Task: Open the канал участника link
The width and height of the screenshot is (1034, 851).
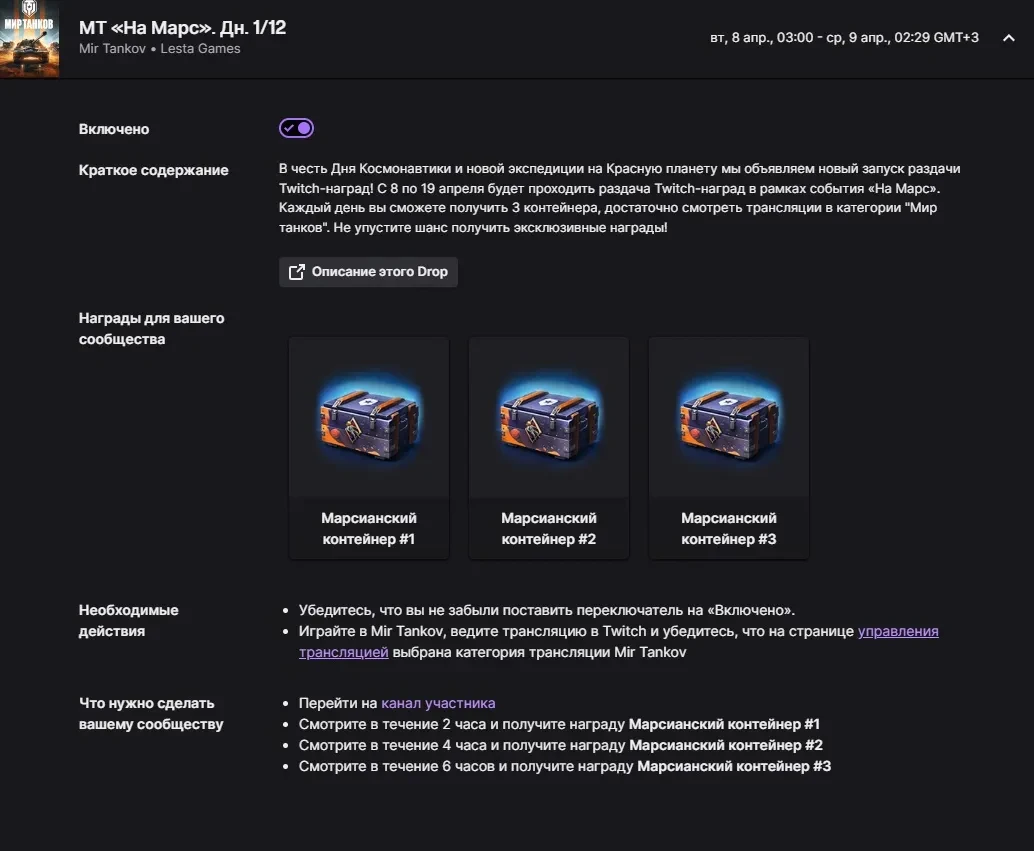Action: pos(438,703)
